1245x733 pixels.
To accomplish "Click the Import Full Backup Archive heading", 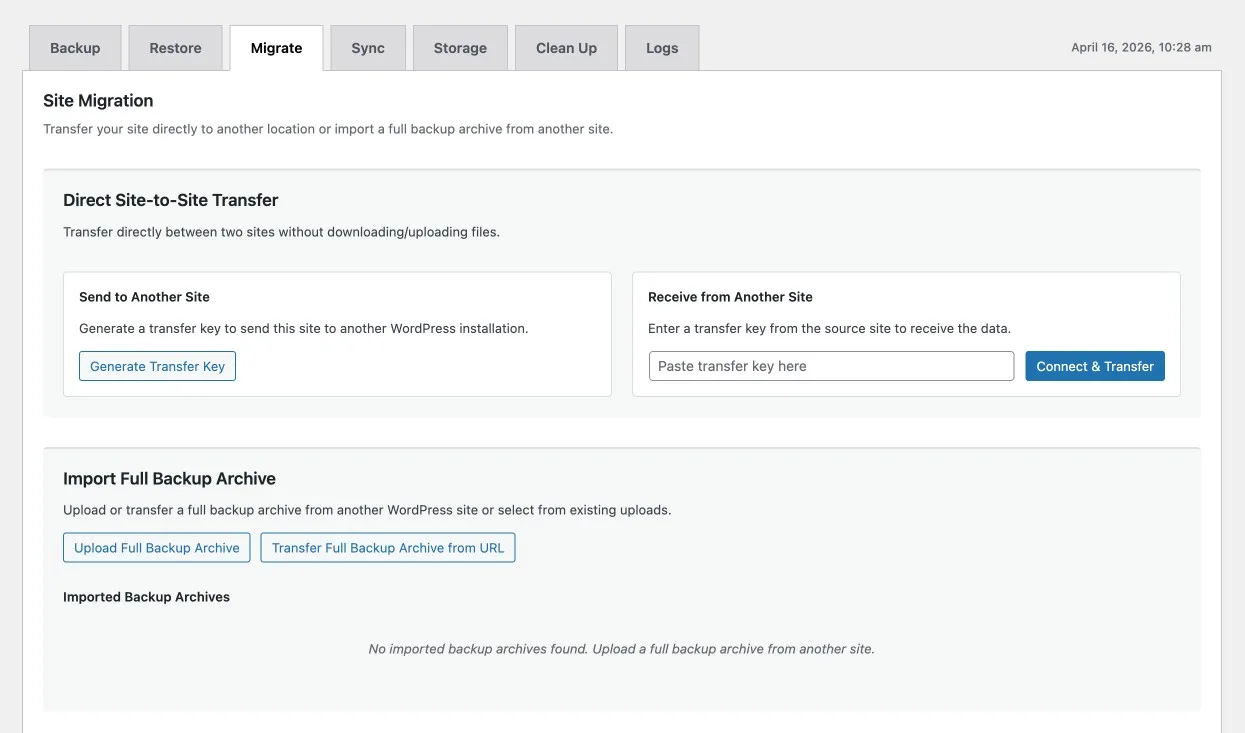I will [169, 479].
